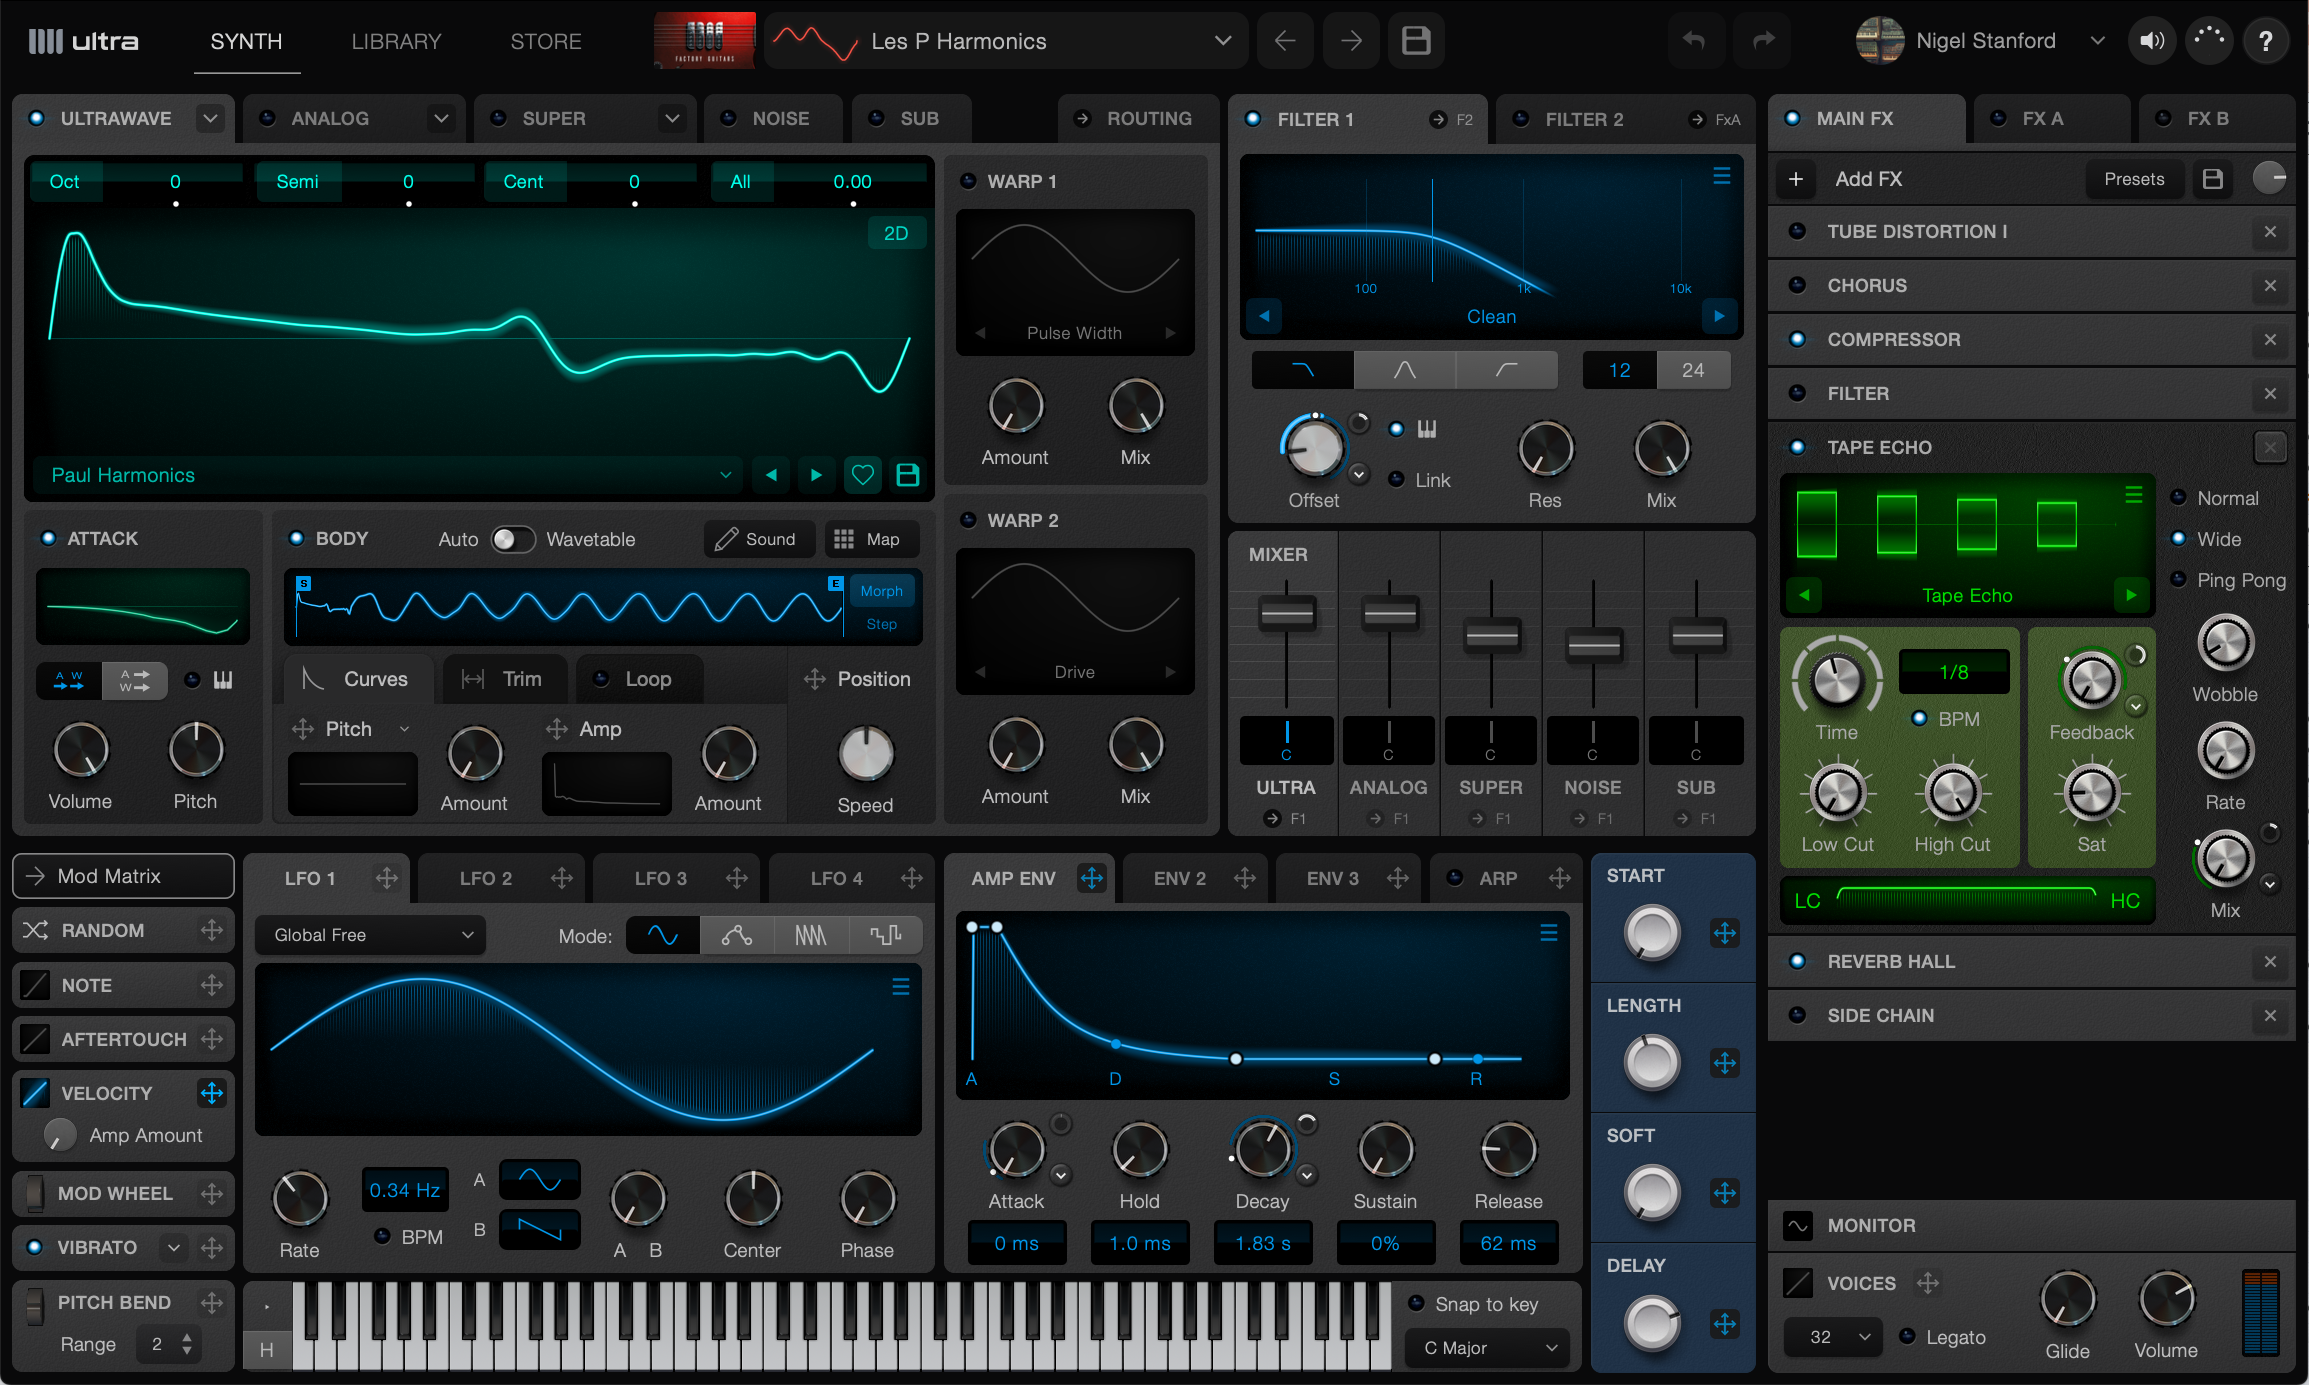
Task: Favorite the Paul Harmonics wavetable with the heart icon
Action: pos(862,475)
